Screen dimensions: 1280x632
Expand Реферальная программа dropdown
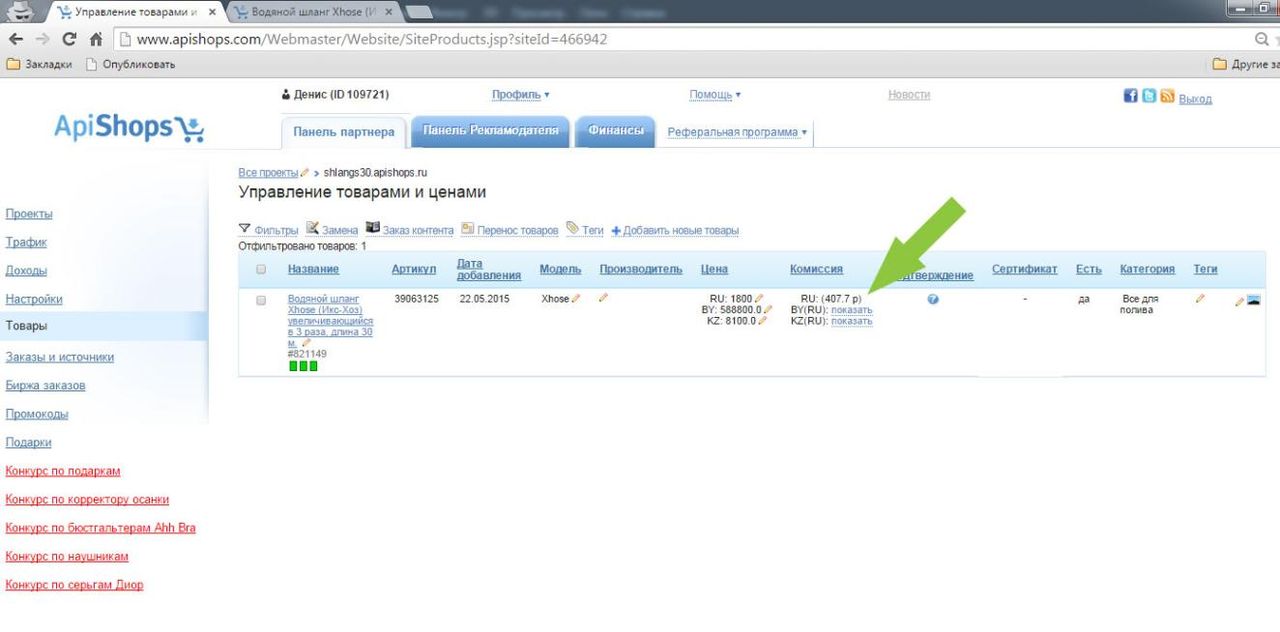pos(737,132)
